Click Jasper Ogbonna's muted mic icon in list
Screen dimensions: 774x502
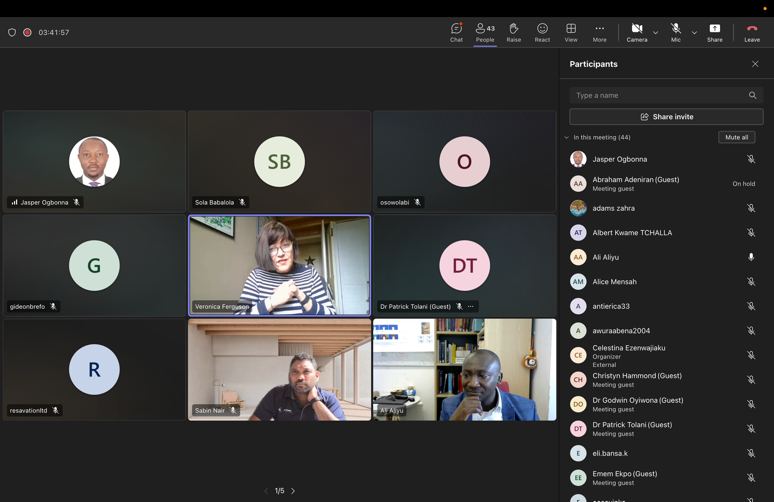[x=751, y=159]
